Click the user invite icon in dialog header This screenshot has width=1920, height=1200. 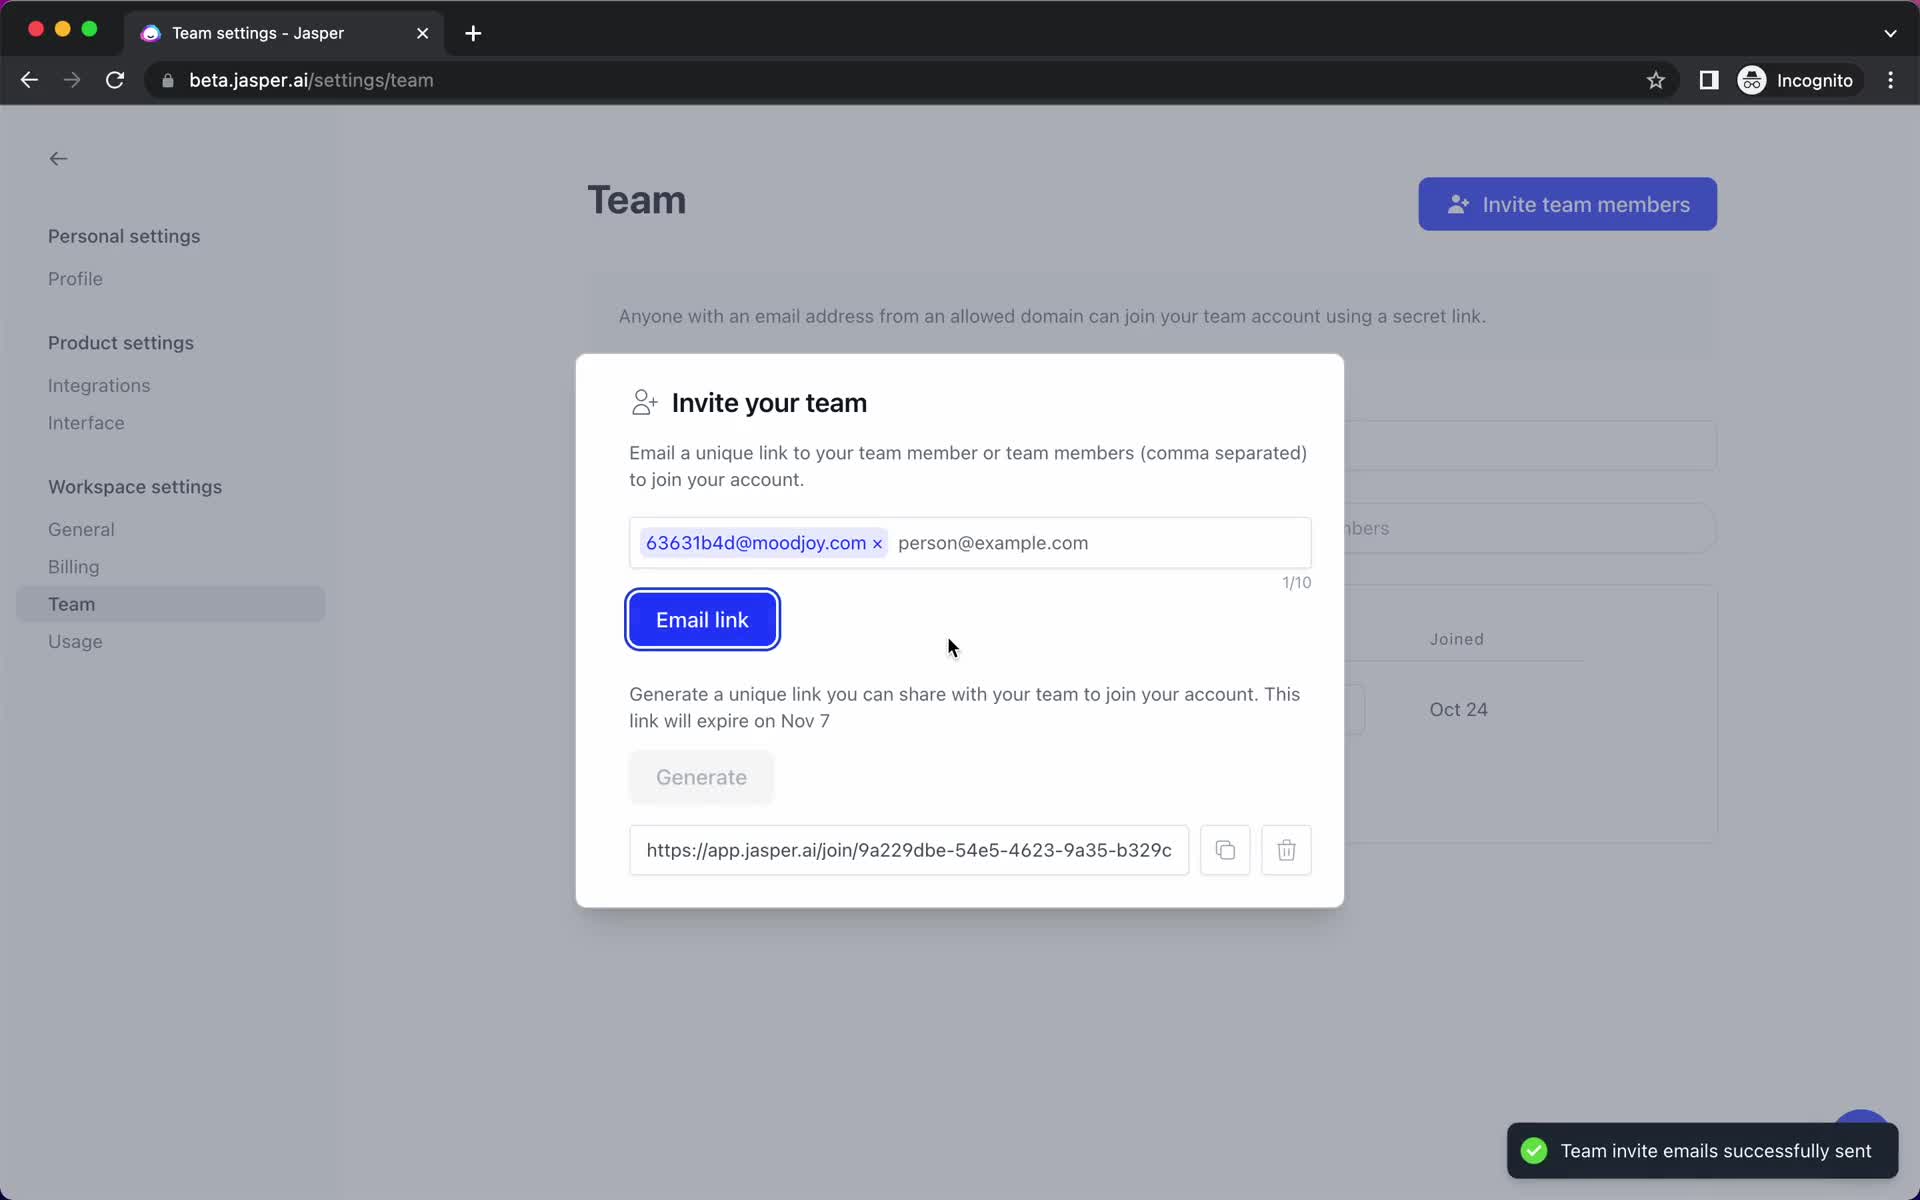pyautogui.click(x=643, y=402)
